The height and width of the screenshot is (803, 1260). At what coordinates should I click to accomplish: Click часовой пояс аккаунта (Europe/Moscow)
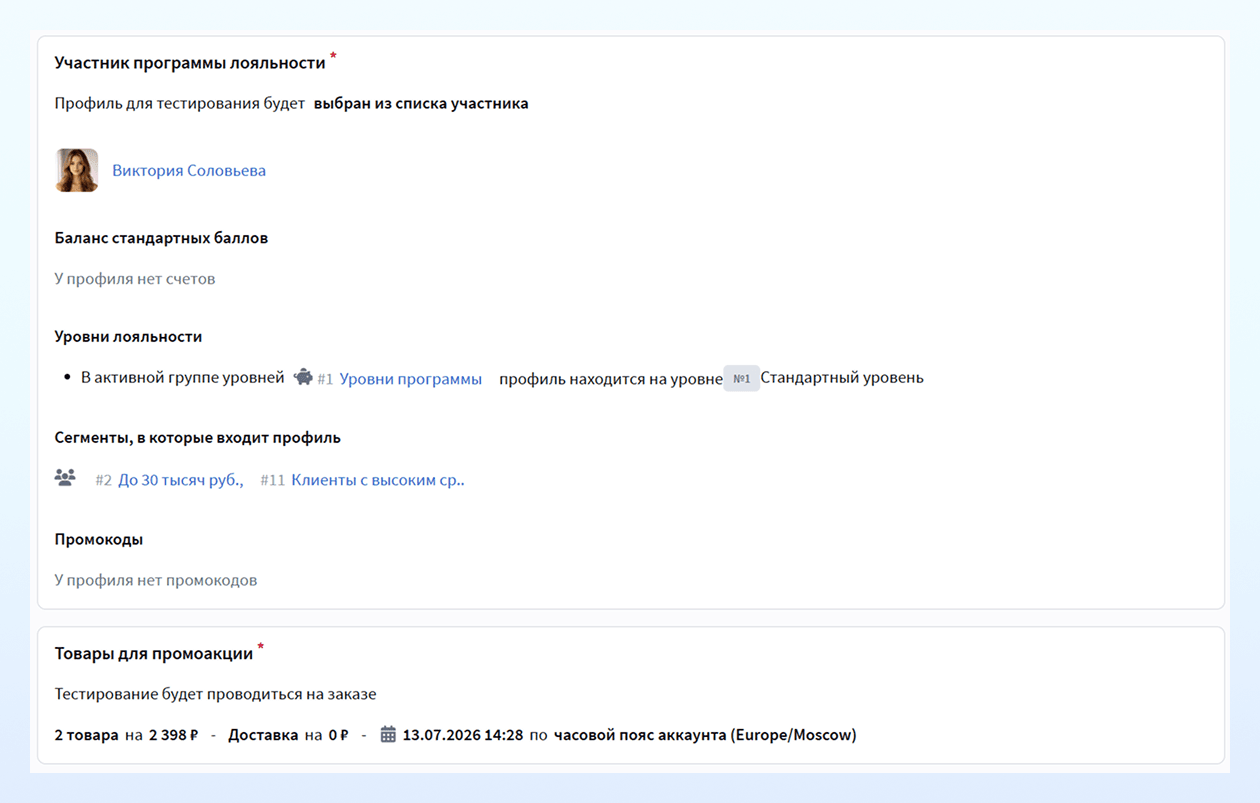click(705, 735)
